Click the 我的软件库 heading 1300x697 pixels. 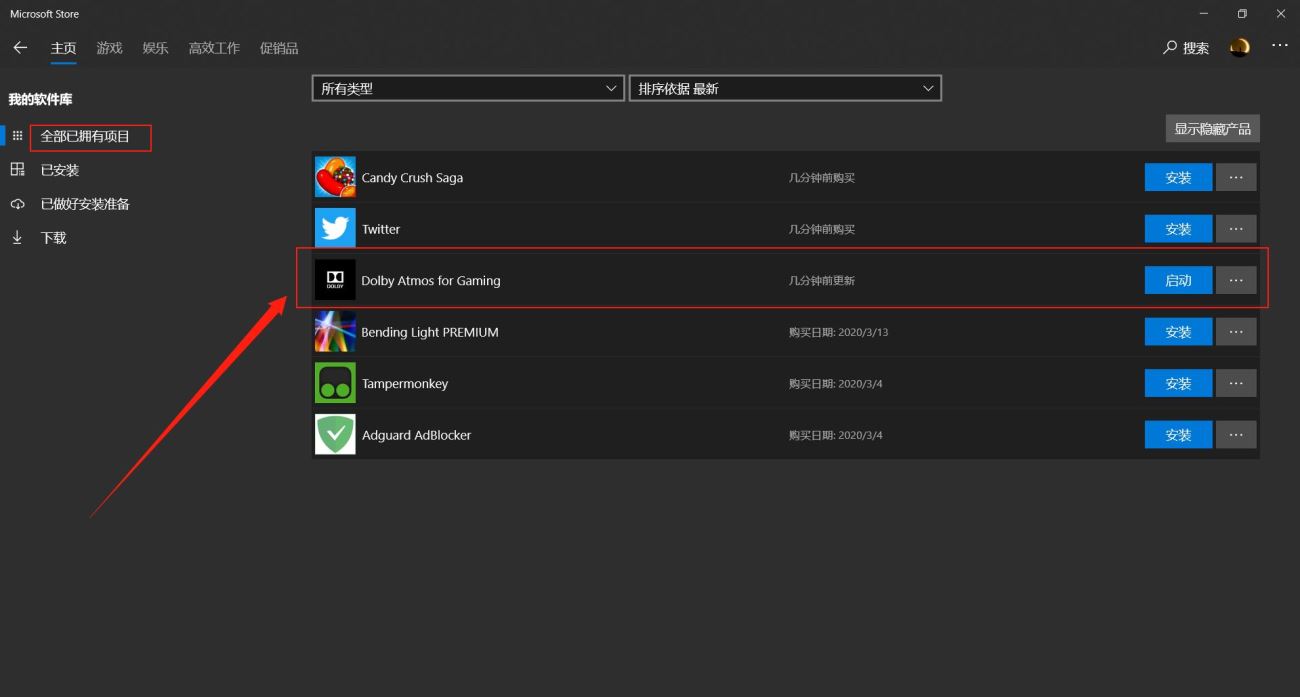[x=40, y=99]
